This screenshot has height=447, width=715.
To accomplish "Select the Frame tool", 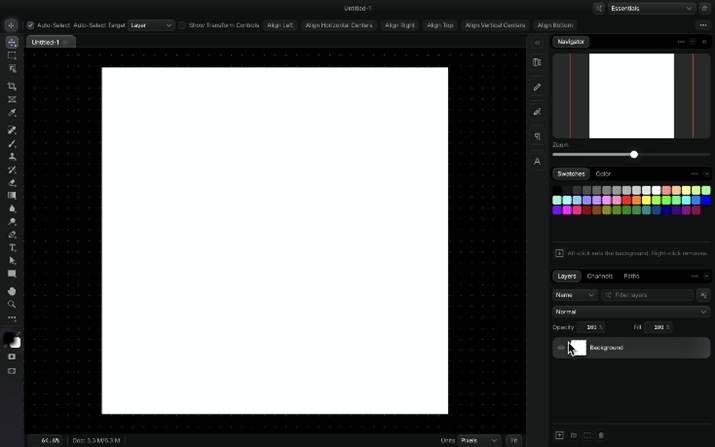I will tap(12, 99).
